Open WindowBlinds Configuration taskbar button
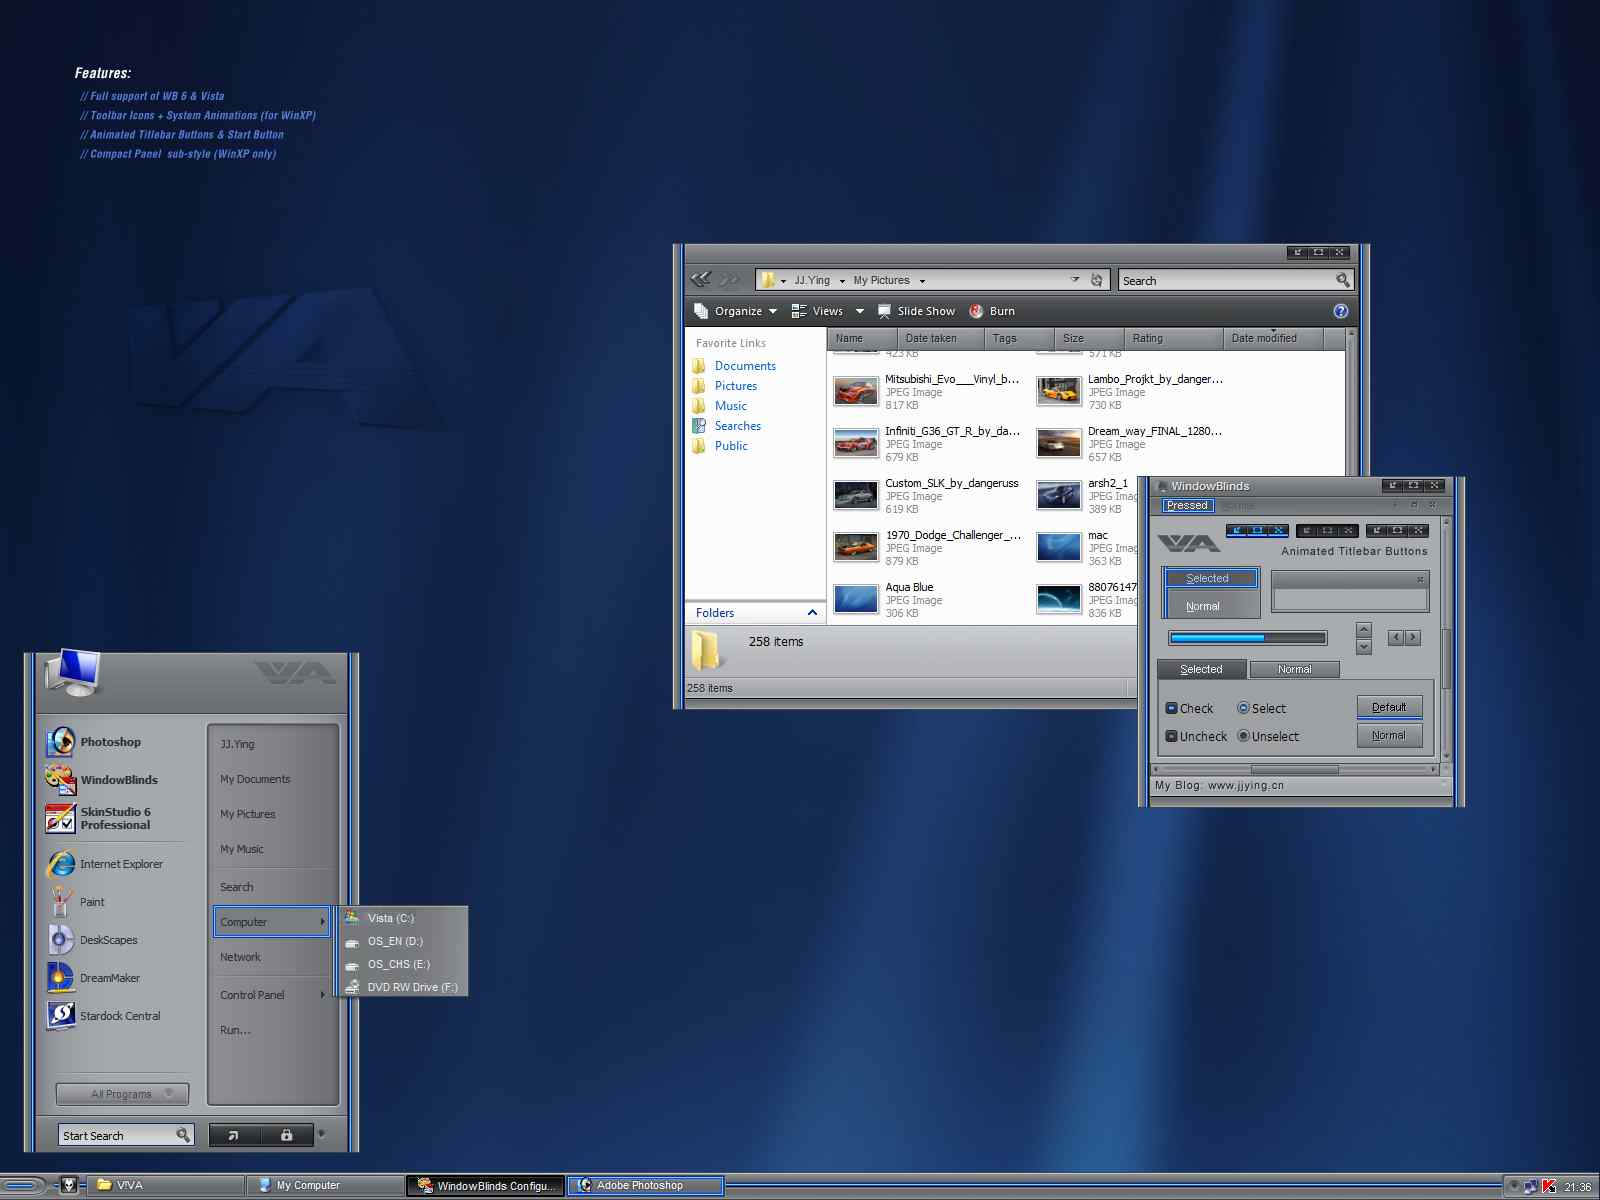This screenshot has height=1200, width=1600. (485, 1186)
